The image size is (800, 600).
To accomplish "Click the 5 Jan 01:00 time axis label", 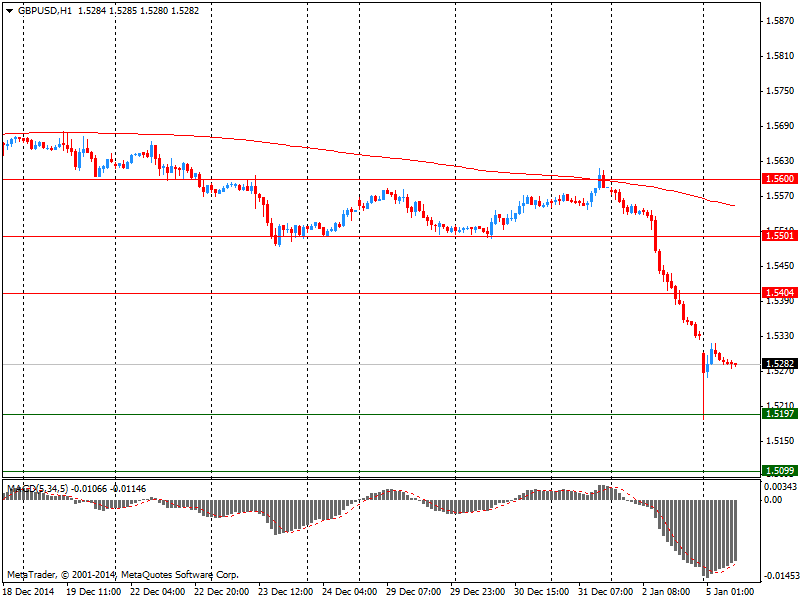I will (730, 591).
